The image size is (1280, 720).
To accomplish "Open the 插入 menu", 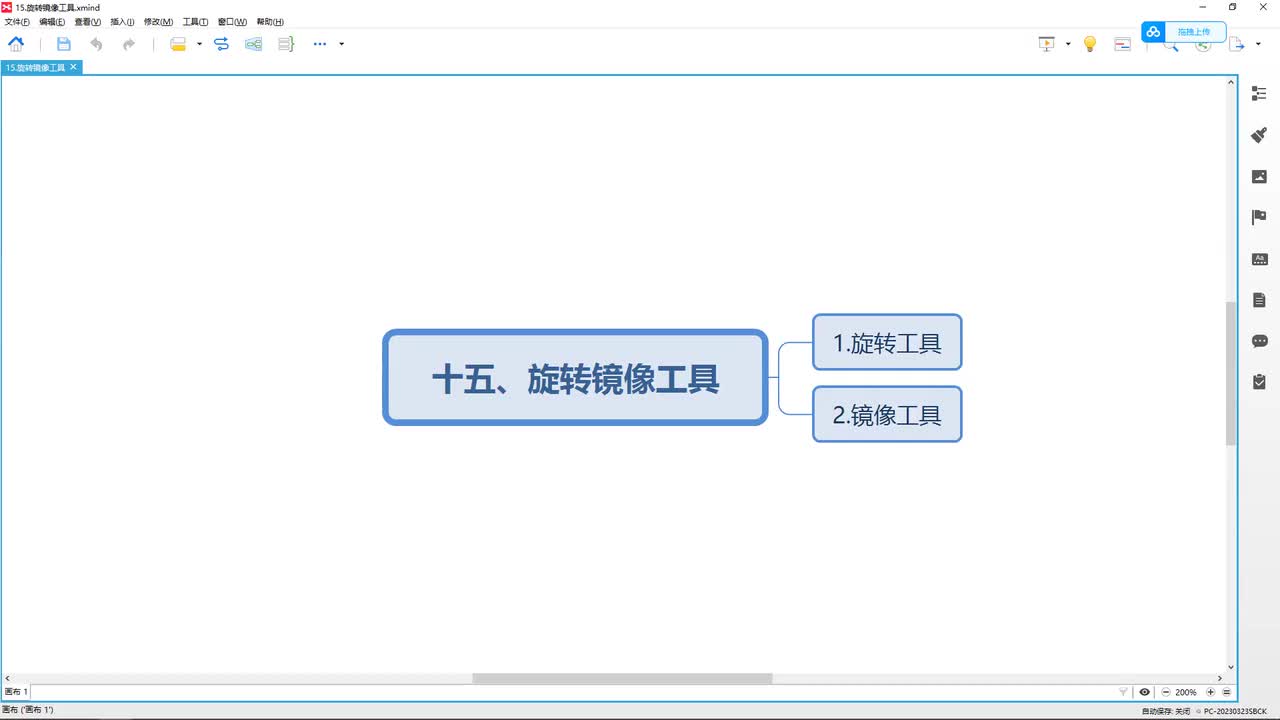I will (x=122, y=22).
